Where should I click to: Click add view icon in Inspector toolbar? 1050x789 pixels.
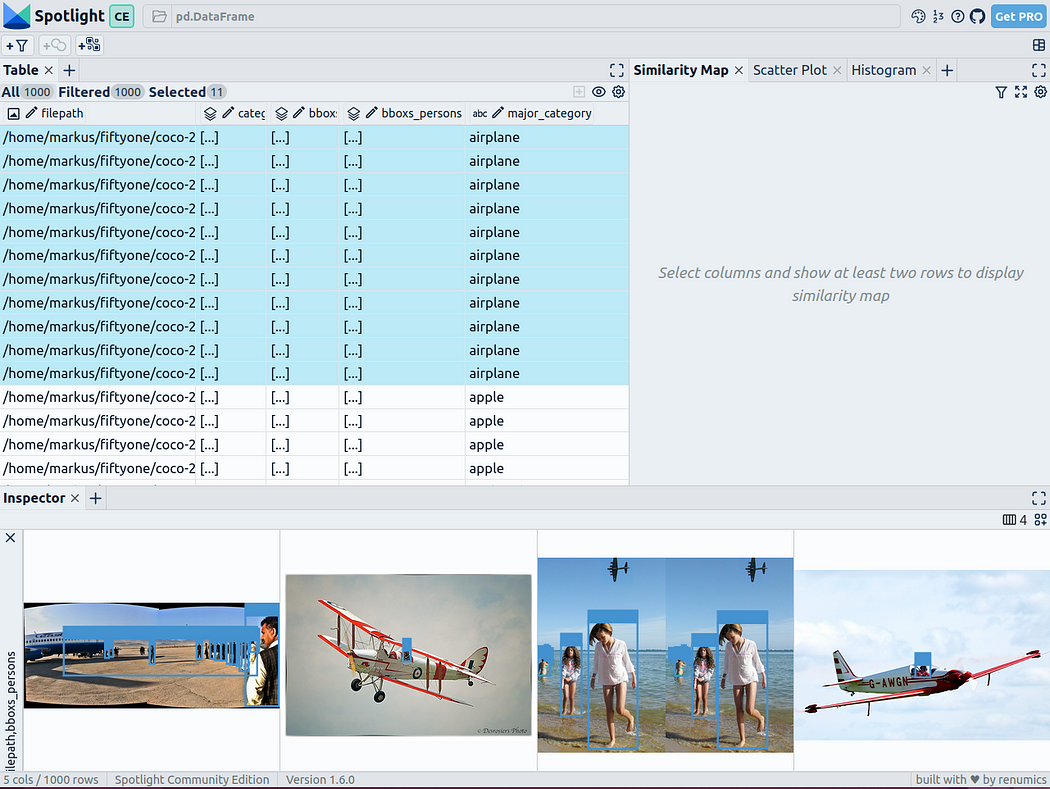click(1040, 520)
